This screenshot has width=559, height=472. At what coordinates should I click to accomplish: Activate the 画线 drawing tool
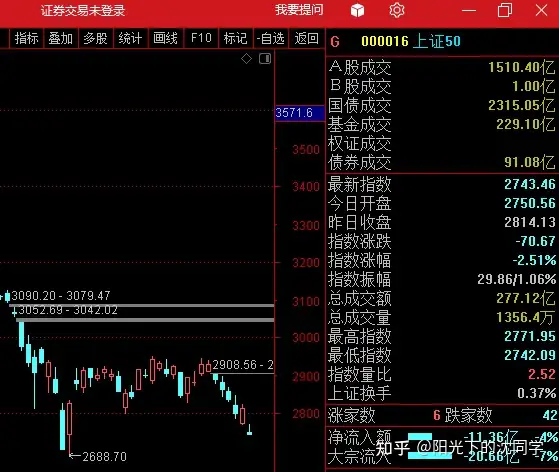pyautogui.click(x=165, y=38)
